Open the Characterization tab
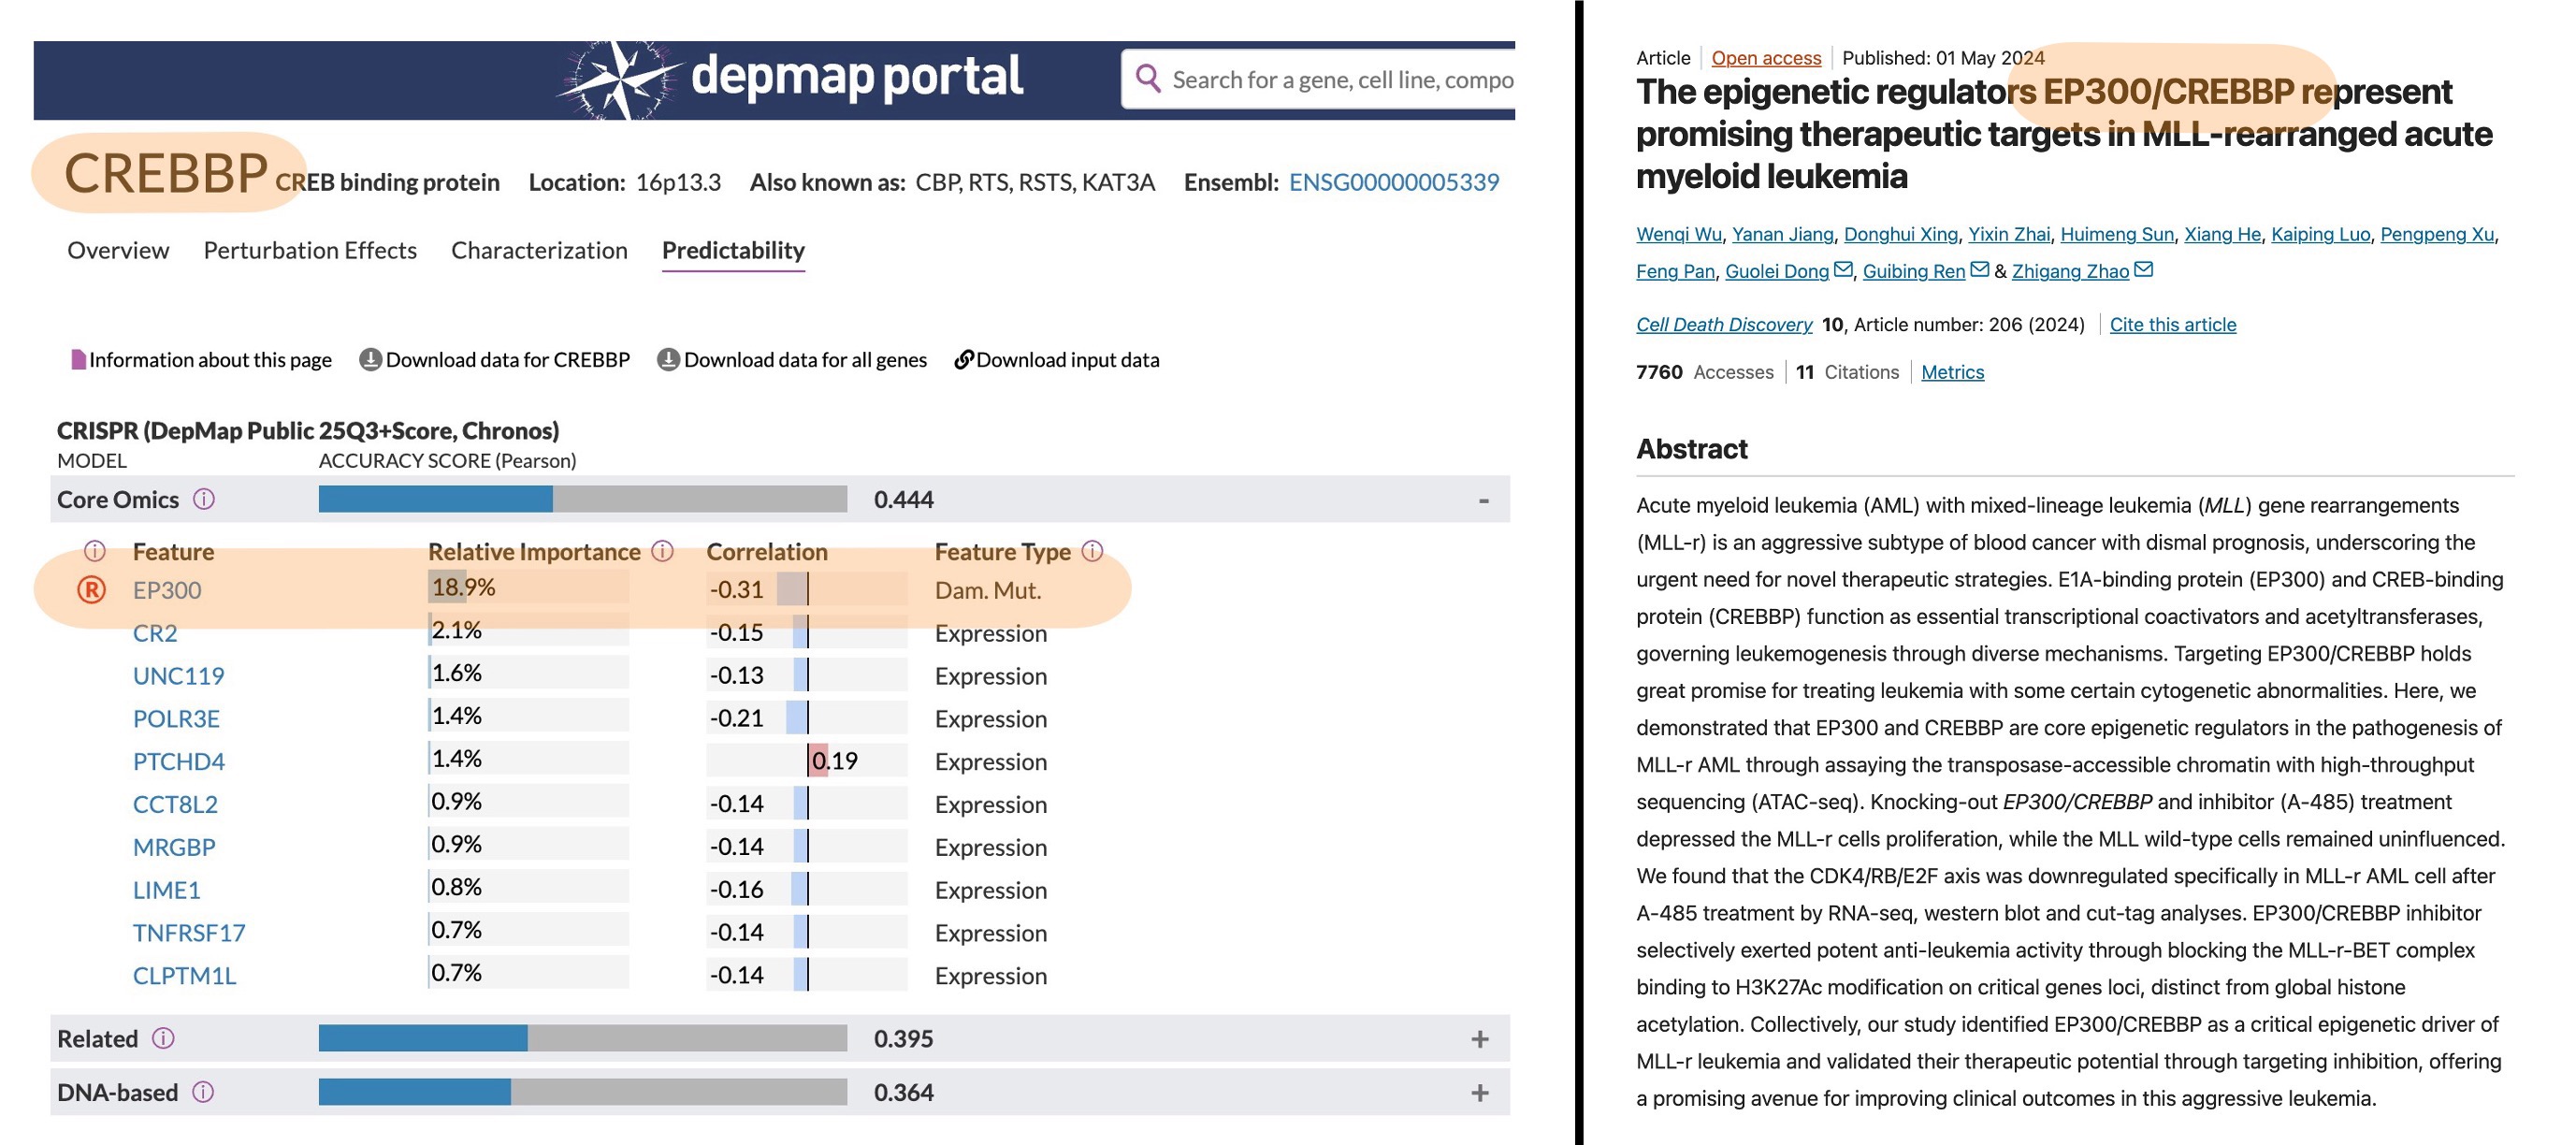Screen dimensions: 2576x1145 click(x=539, y=250)
